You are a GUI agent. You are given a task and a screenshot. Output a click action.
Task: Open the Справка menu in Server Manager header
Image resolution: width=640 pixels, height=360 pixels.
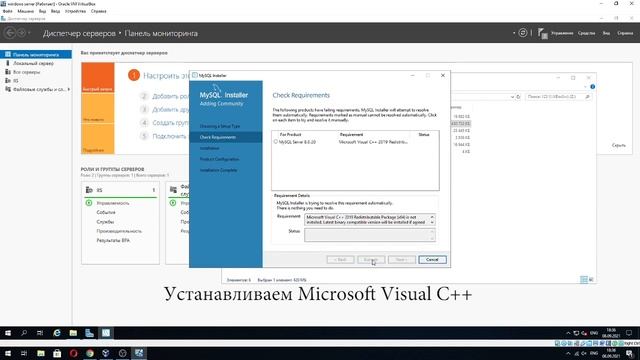click(625, 33)
